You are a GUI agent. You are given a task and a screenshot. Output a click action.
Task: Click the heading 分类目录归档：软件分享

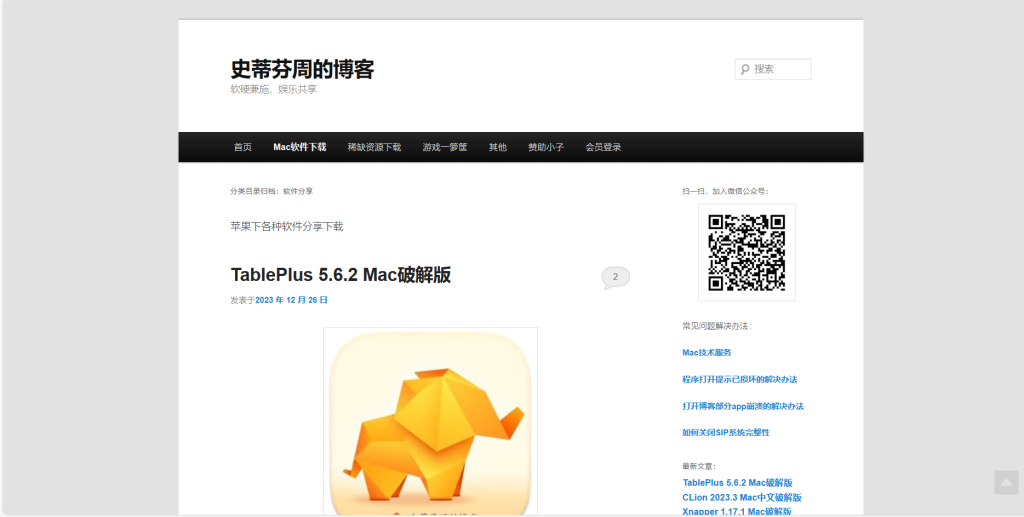[272, 191]
